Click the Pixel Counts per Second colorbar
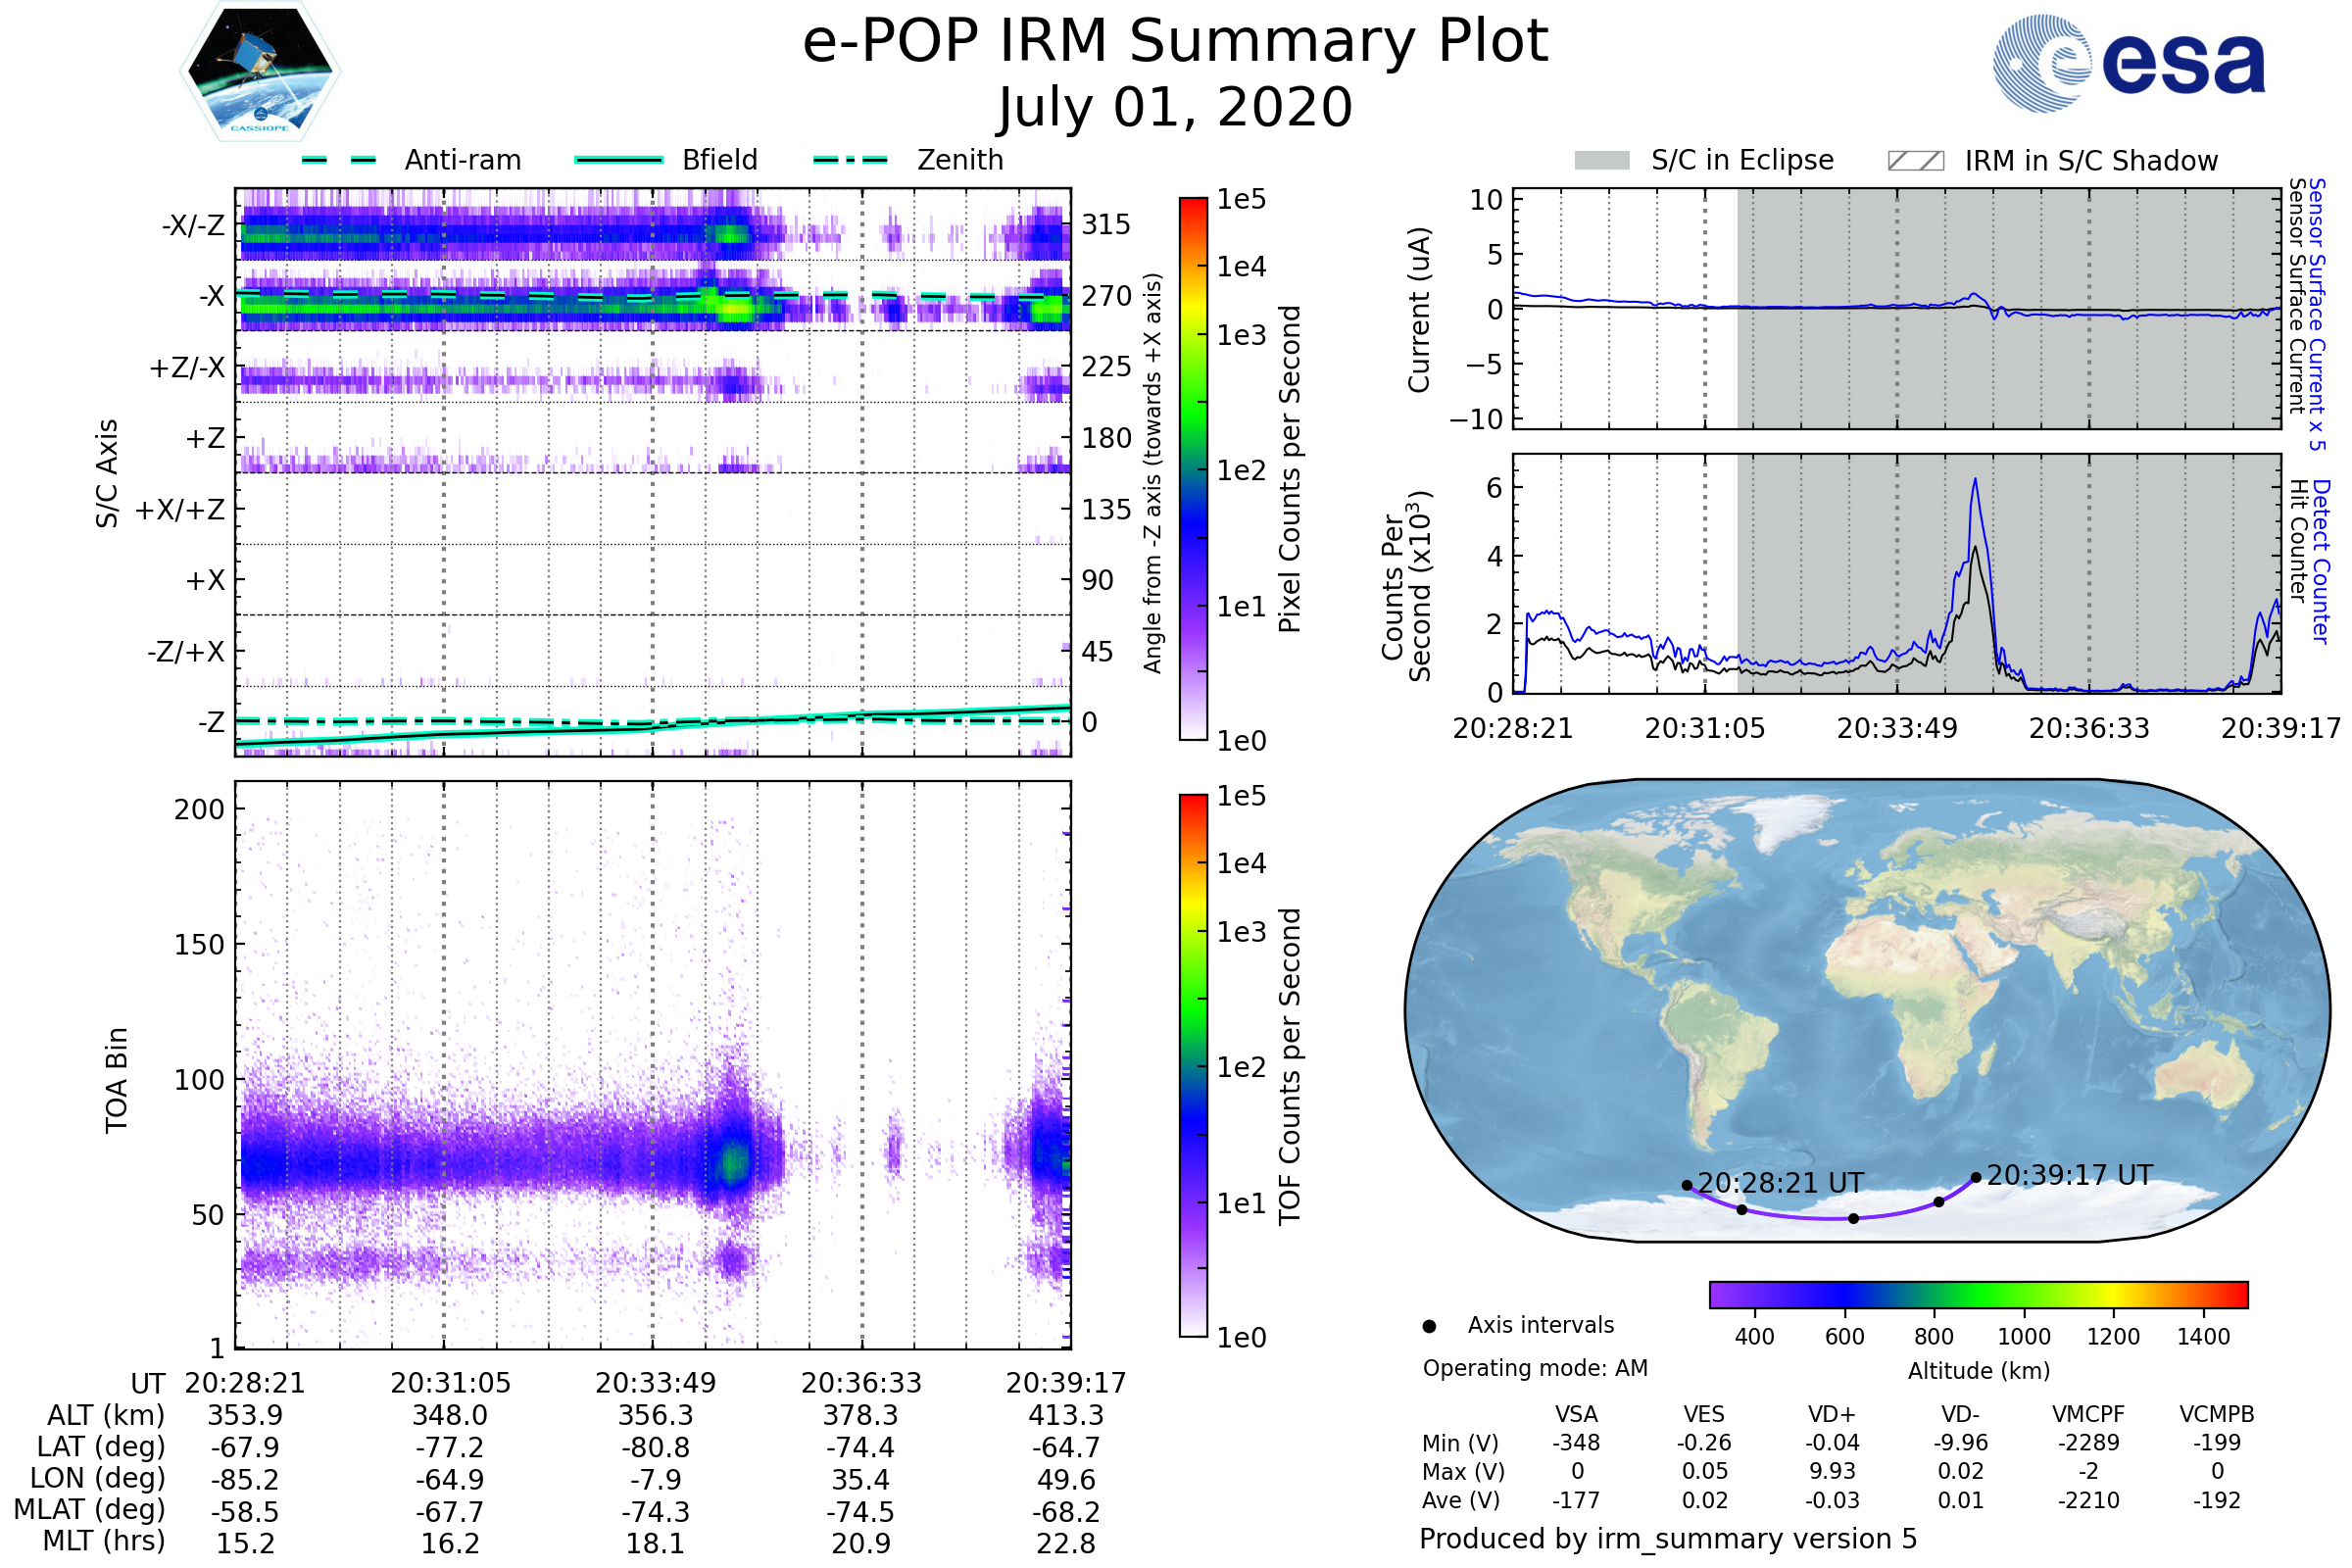 point(1193,468)
